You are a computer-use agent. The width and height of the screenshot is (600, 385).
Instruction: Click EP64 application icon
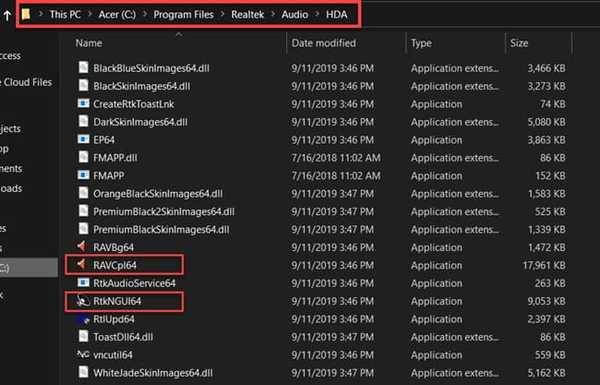pyautogui.click(x=83, y=139)
